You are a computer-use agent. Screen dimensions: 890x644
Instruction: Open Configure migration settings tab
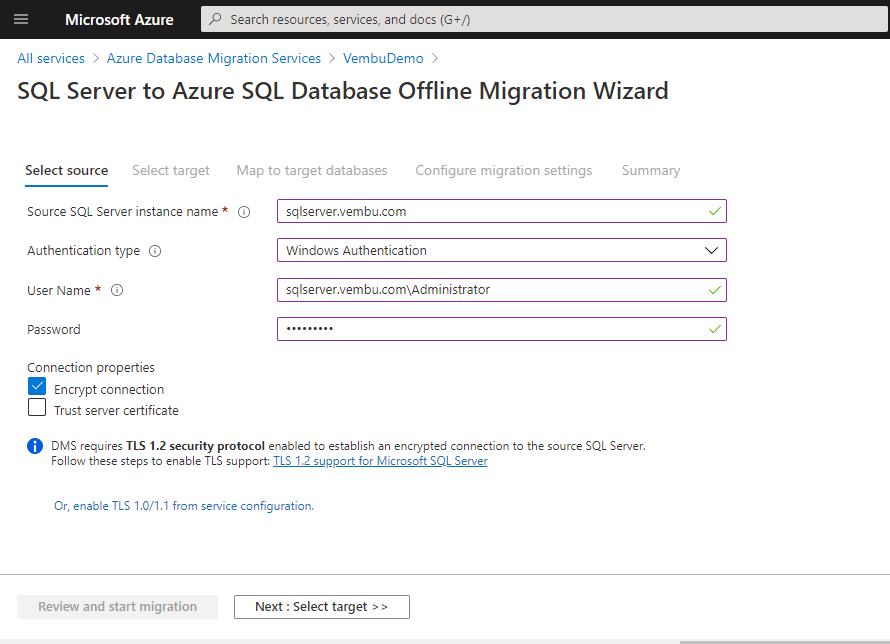click(503, 171)
